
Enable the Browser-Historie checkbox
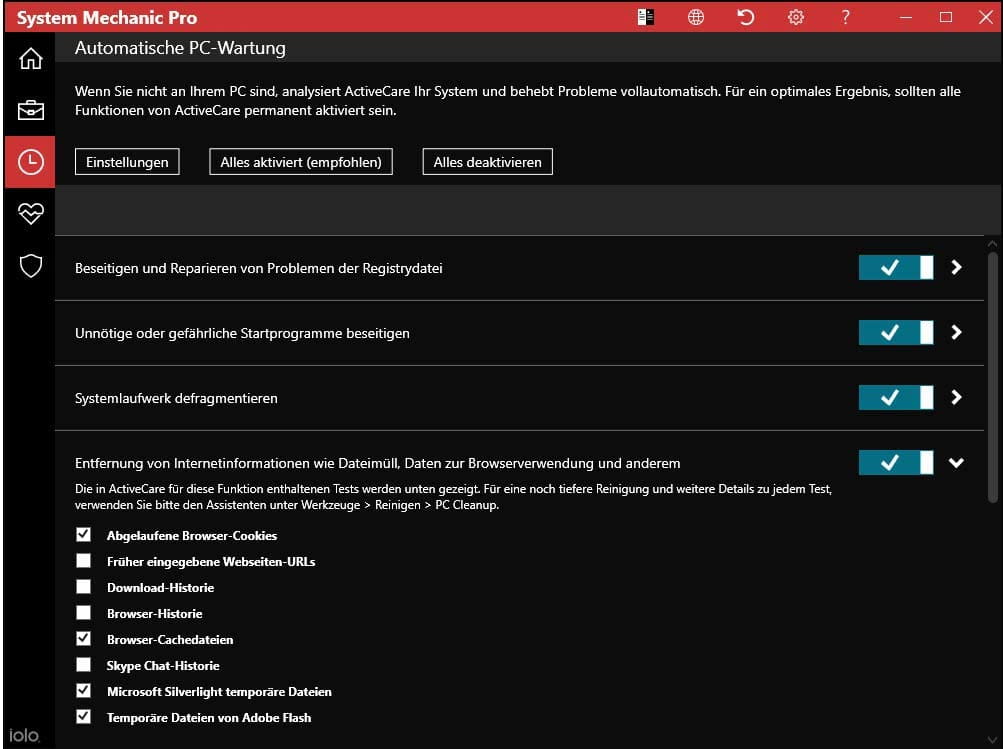[x=84, y=613]
